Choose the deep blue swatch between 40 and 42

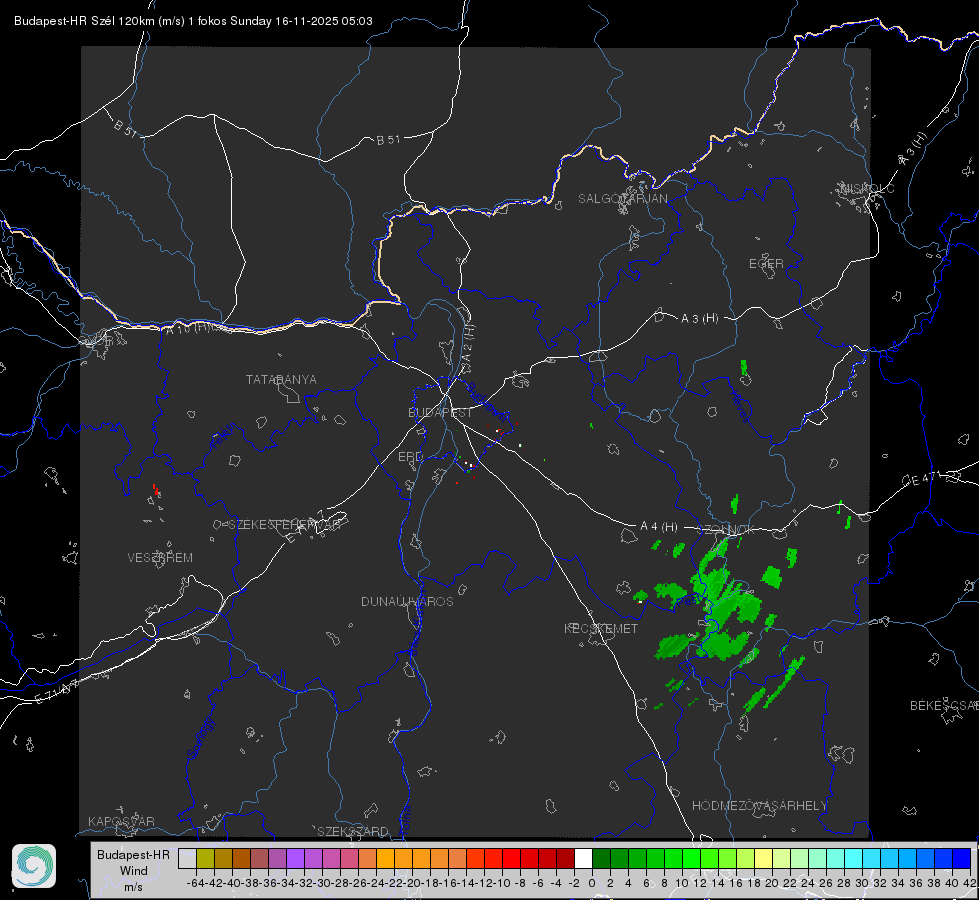[x=962, y=859]
